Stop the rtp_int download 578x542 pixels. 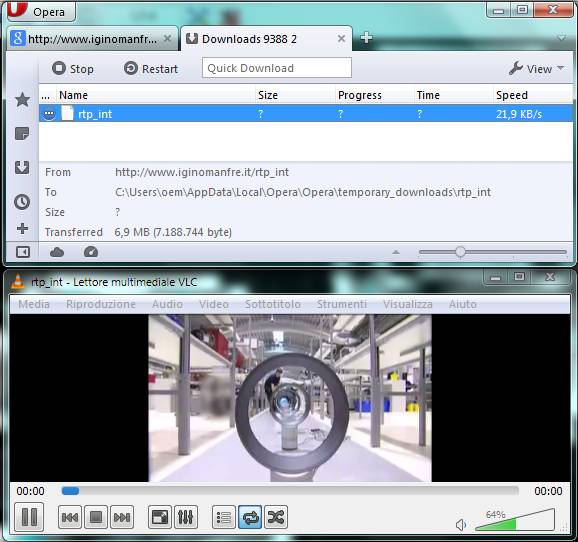[73, 69]
